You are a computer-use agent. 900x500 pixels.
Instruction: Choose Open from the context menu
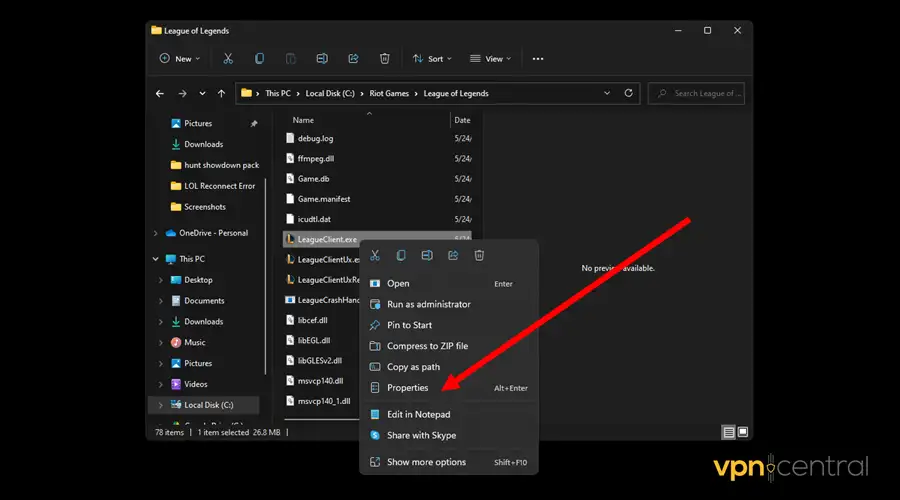coord(449,284)
